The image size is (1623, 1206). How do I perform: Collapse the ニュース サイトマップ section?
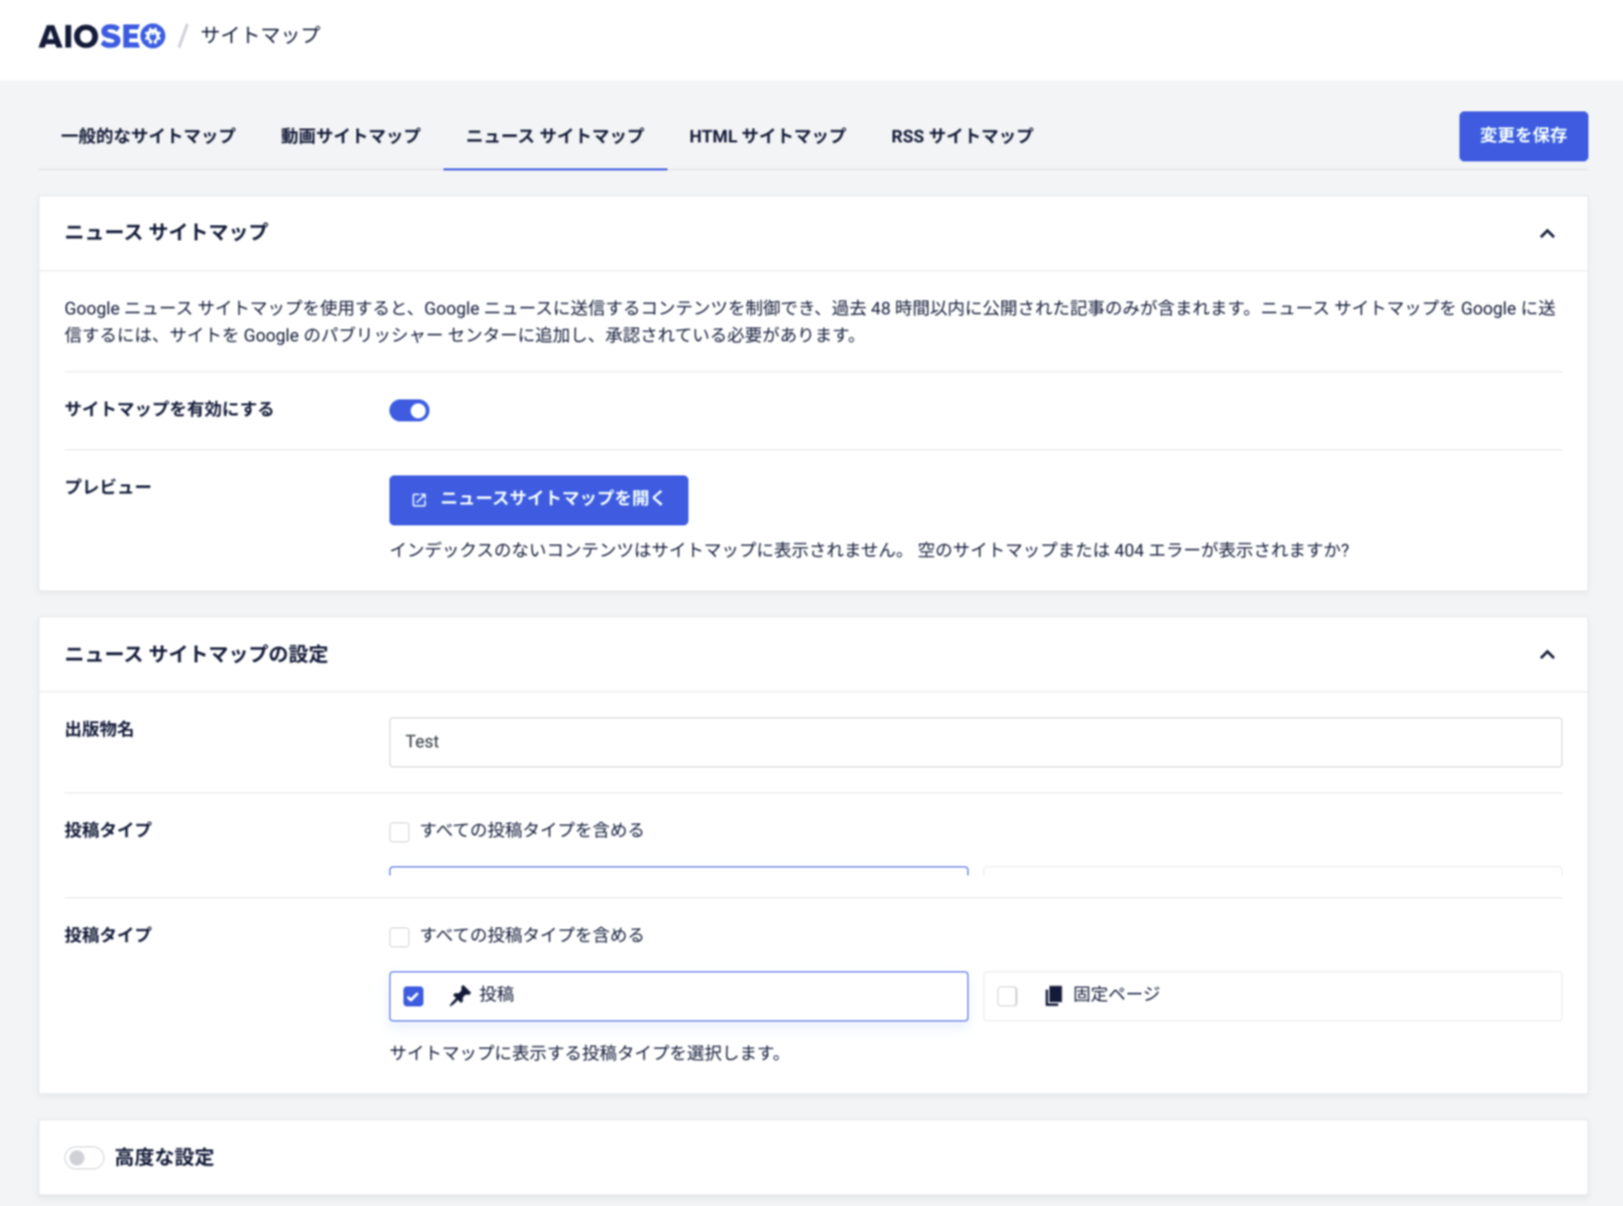1547,233
